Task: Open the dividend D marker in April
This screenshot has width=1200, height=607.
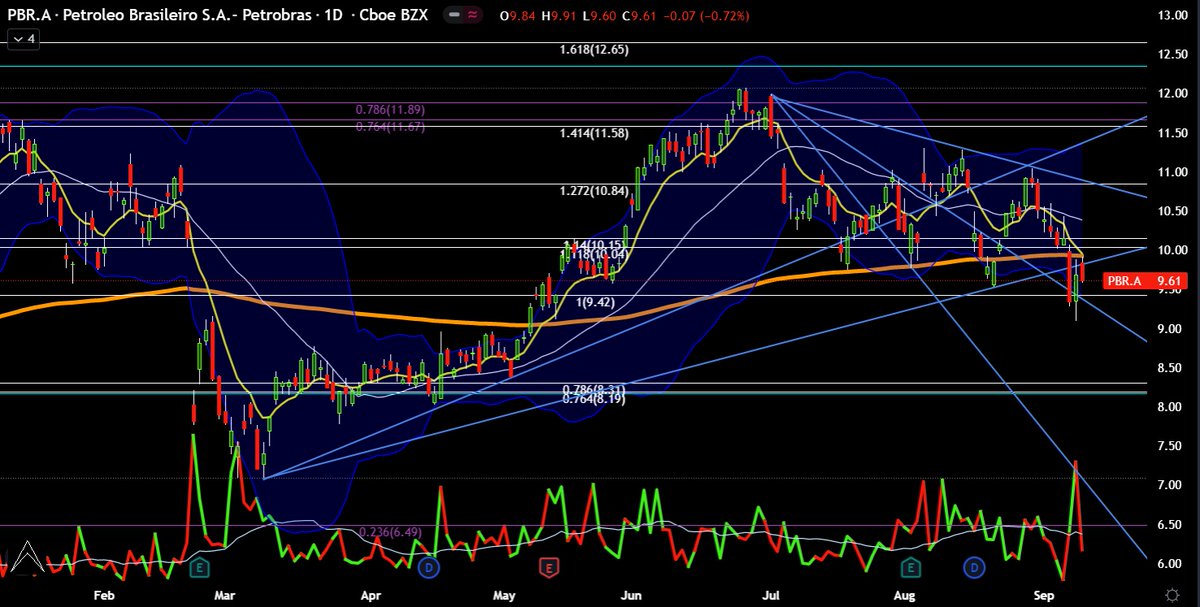Action: [429, 569]
